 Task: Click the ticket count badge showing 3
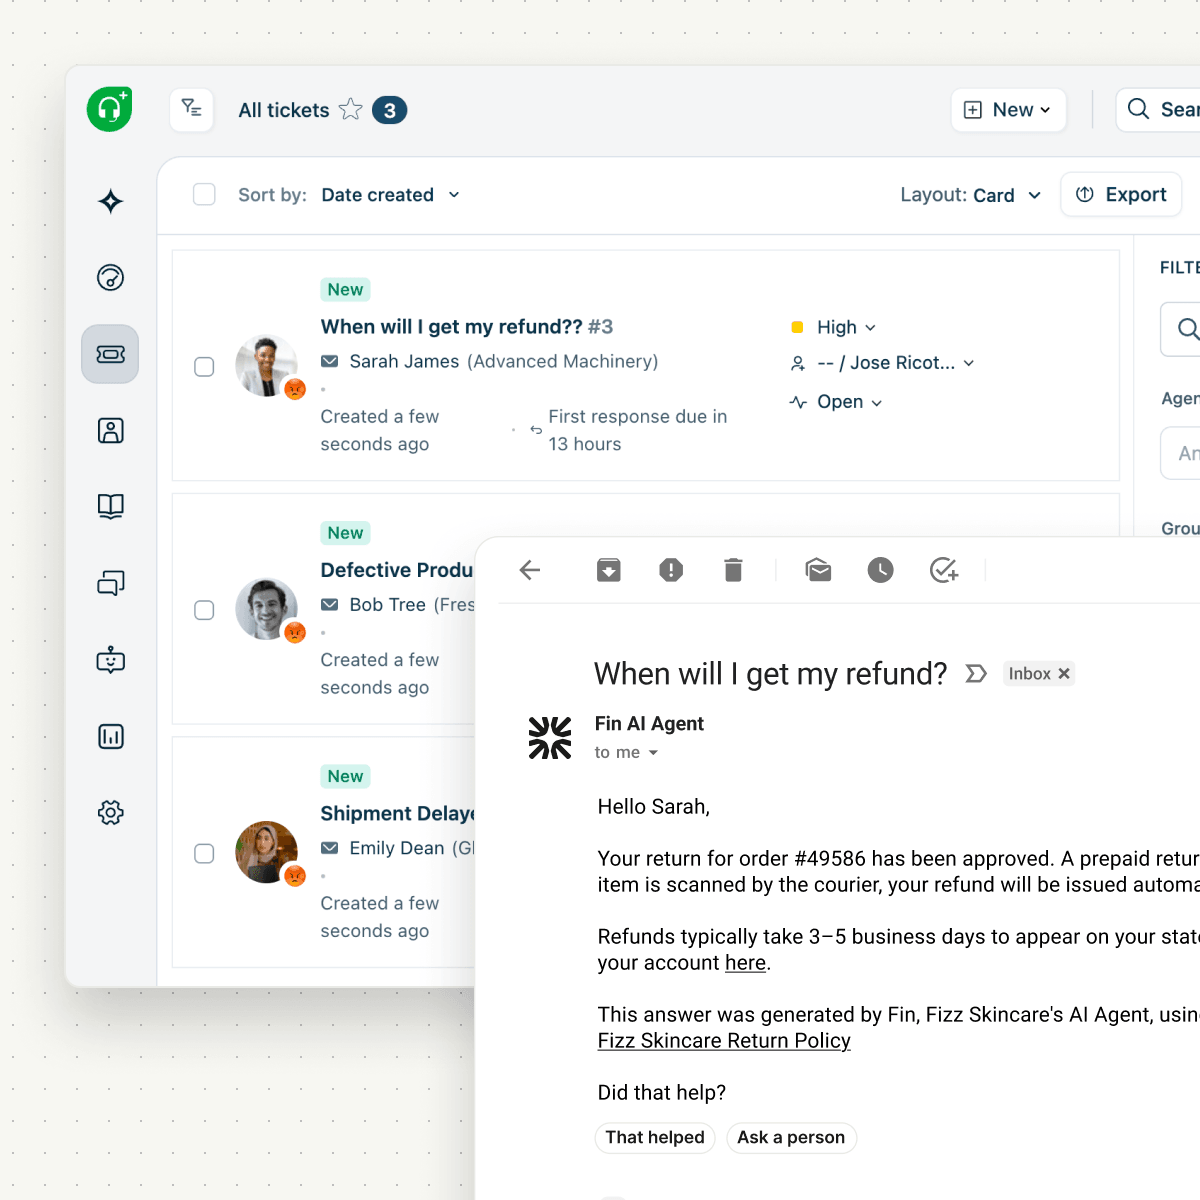point(389,110)
